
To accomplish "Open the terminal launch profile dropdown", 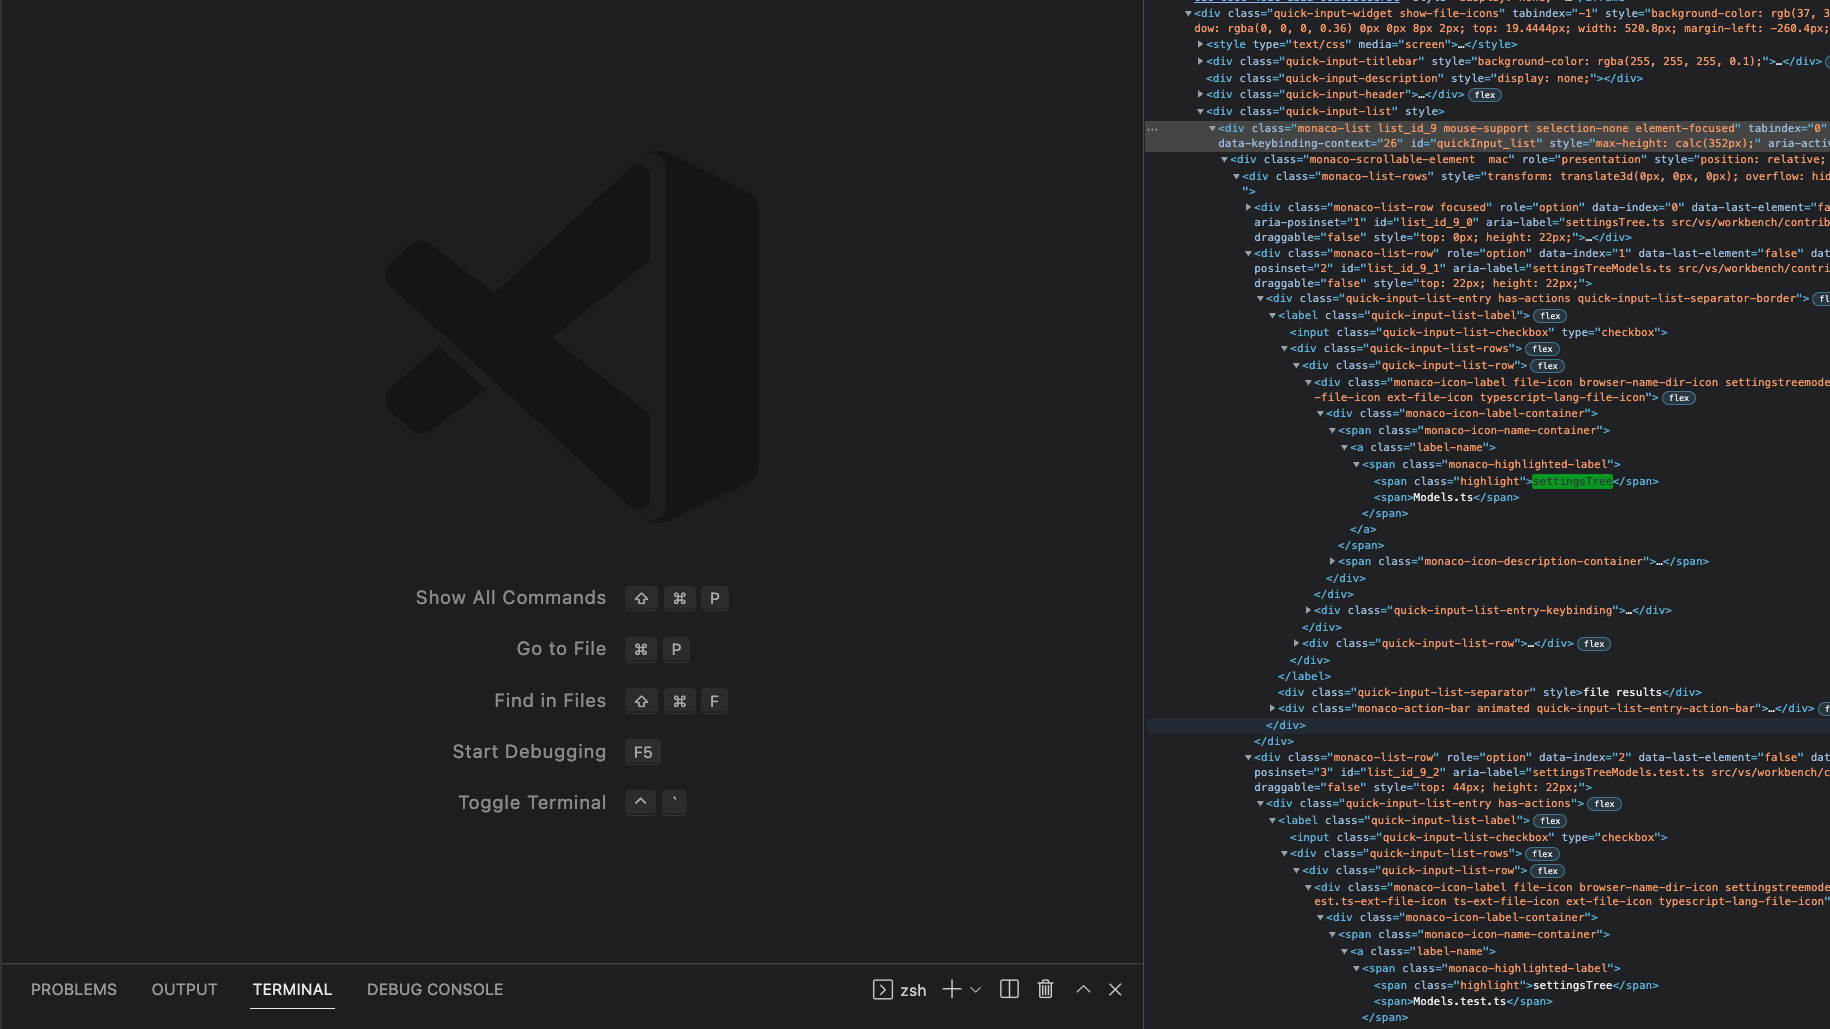I will (976, 989).
